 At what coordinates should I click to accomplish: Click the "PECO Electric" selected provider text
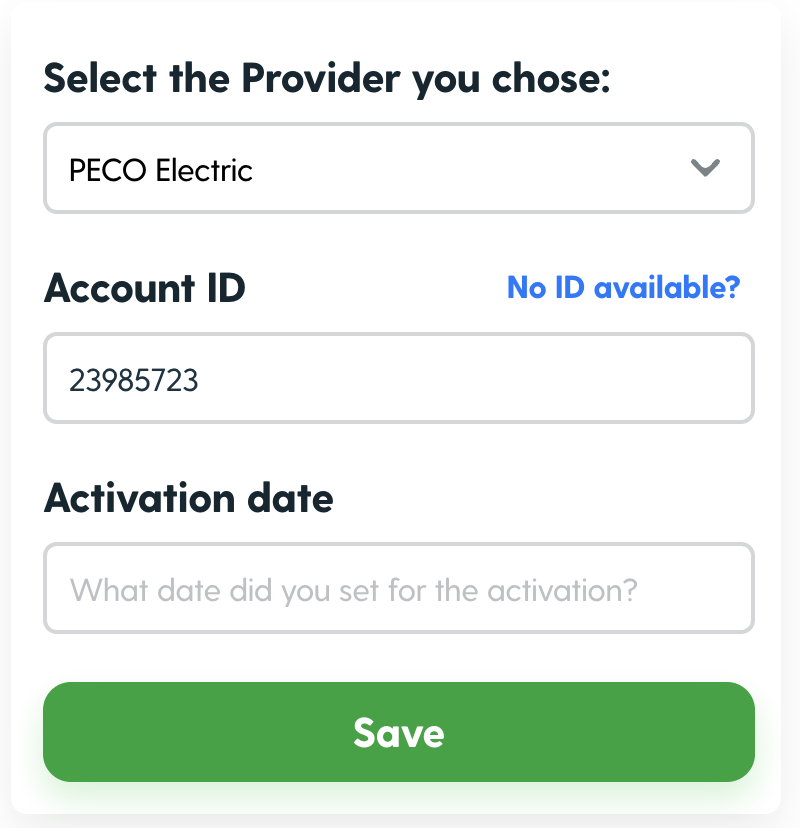pyautogui.click(x=160, y=169)
